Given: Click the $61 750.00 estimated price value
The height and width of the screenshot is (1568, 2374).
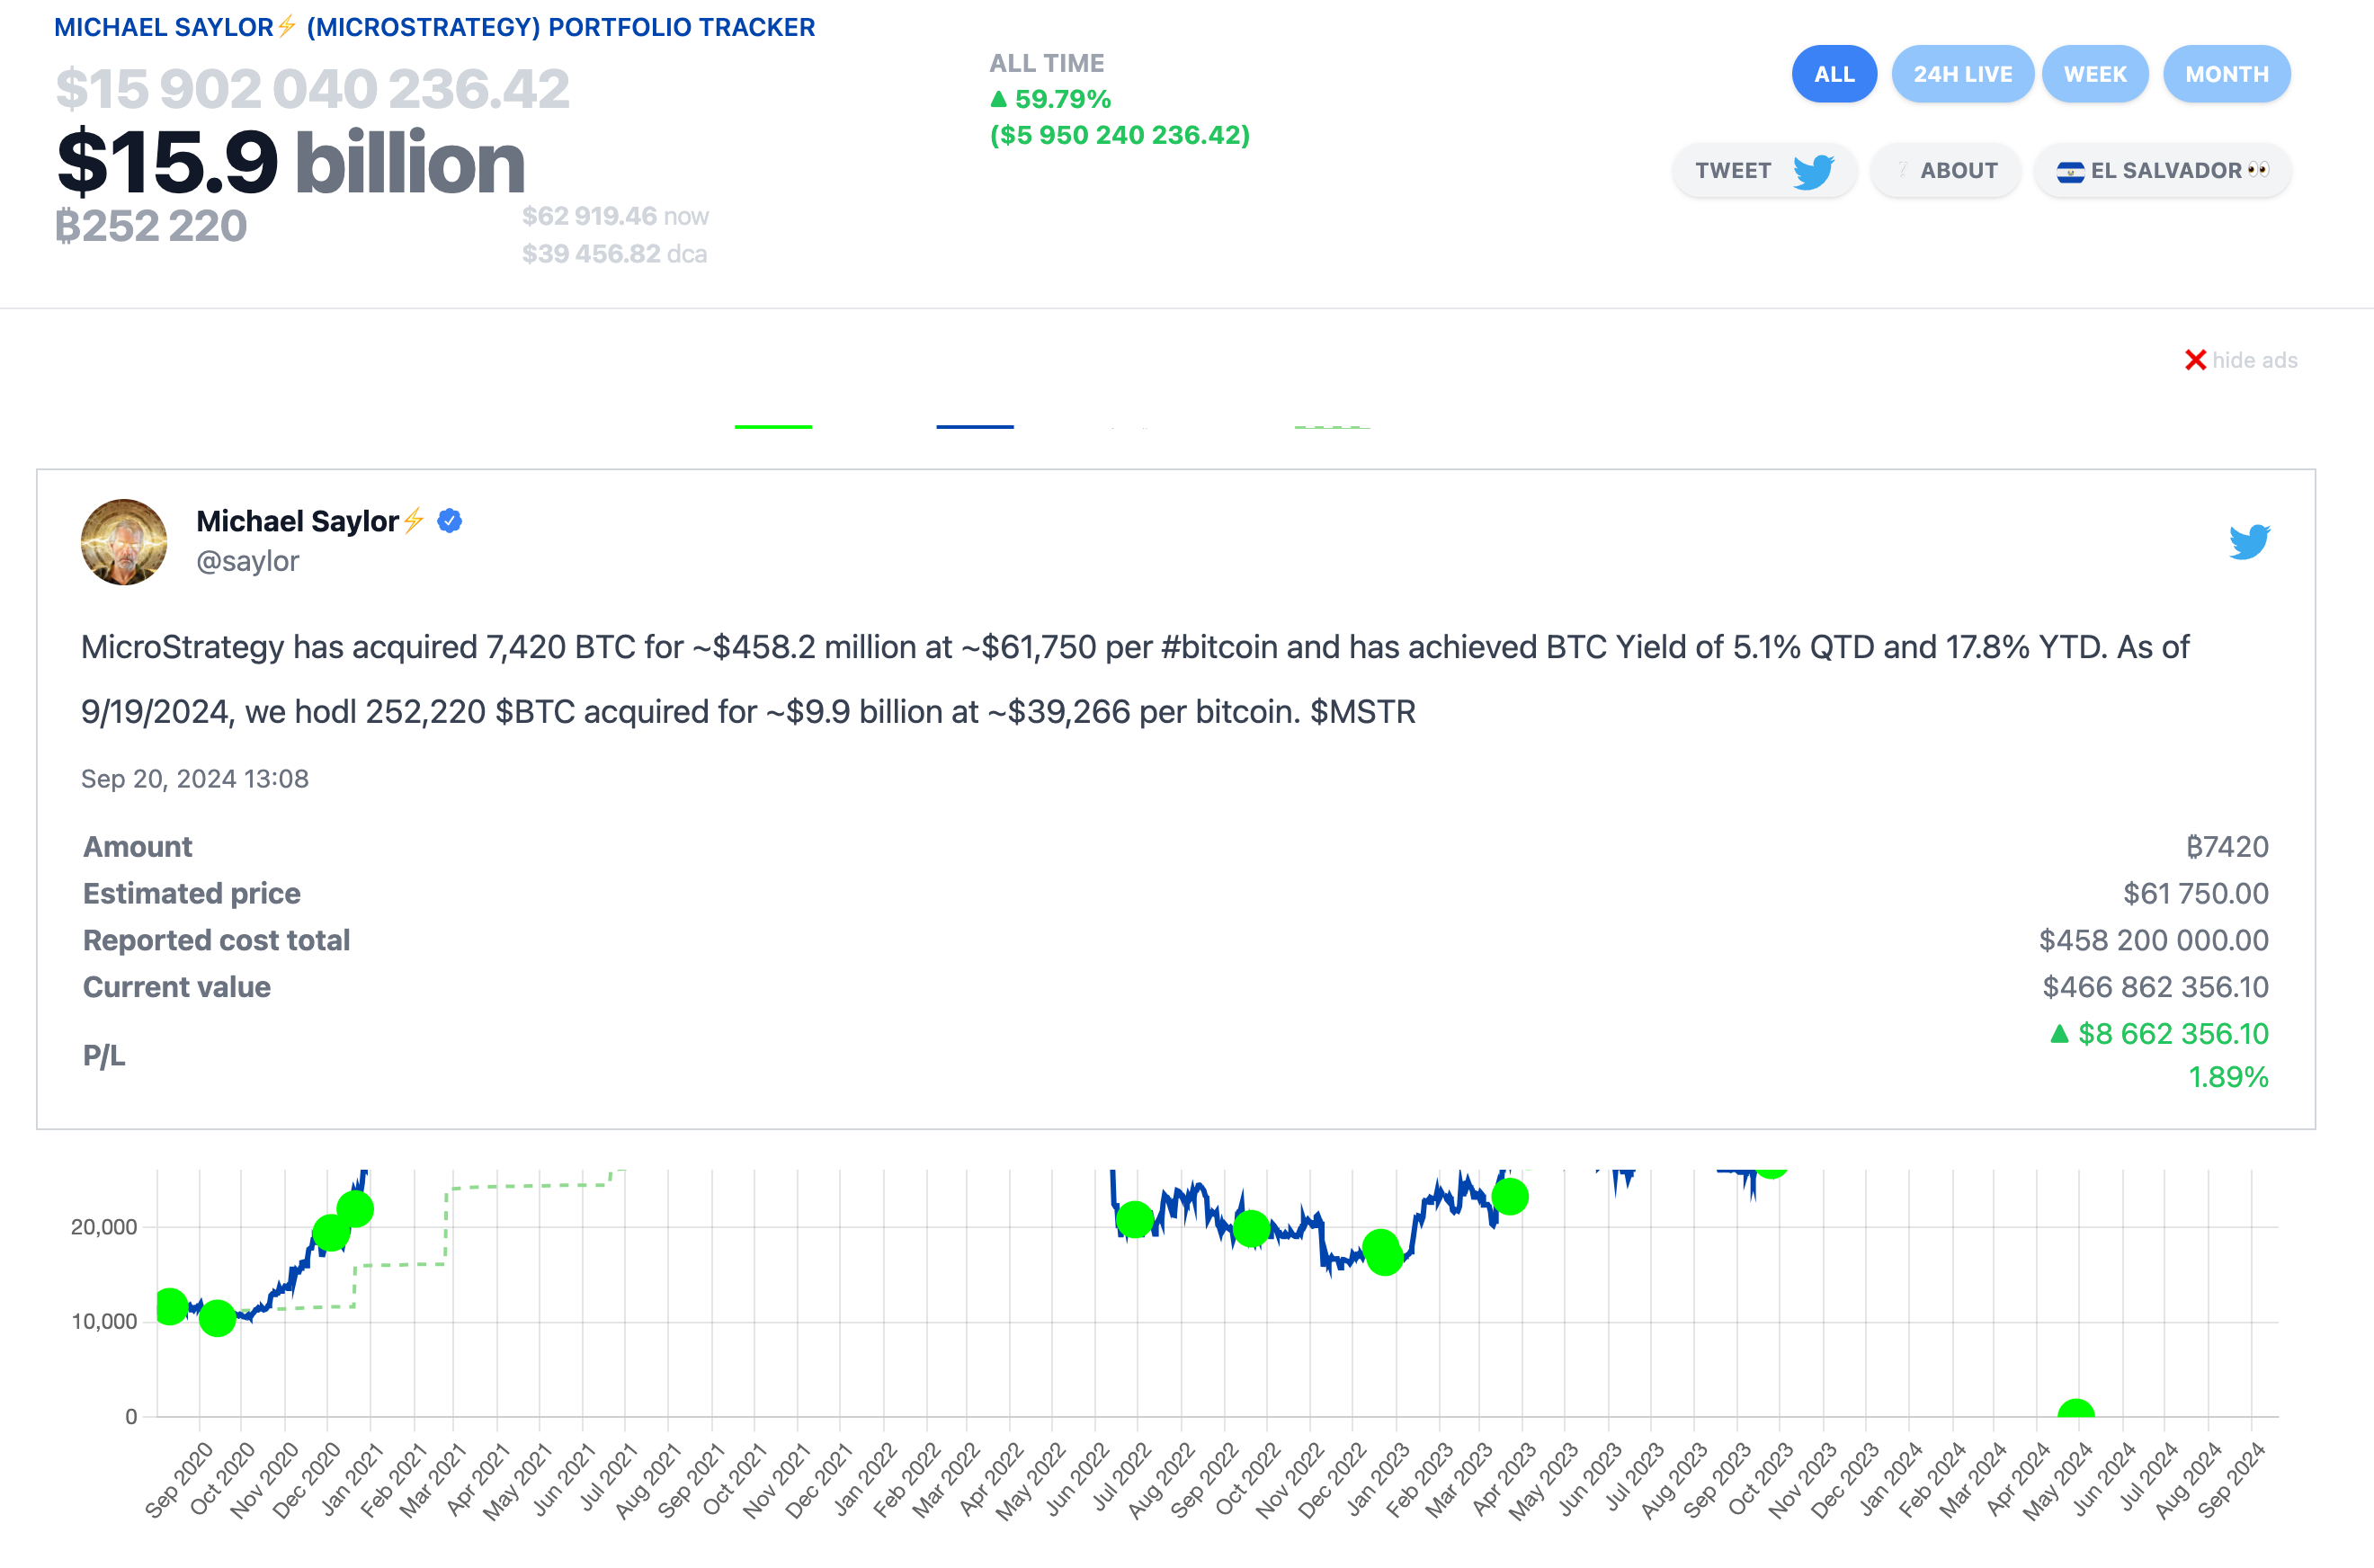Looking at the screenshot, I should tap(2196, 893).
